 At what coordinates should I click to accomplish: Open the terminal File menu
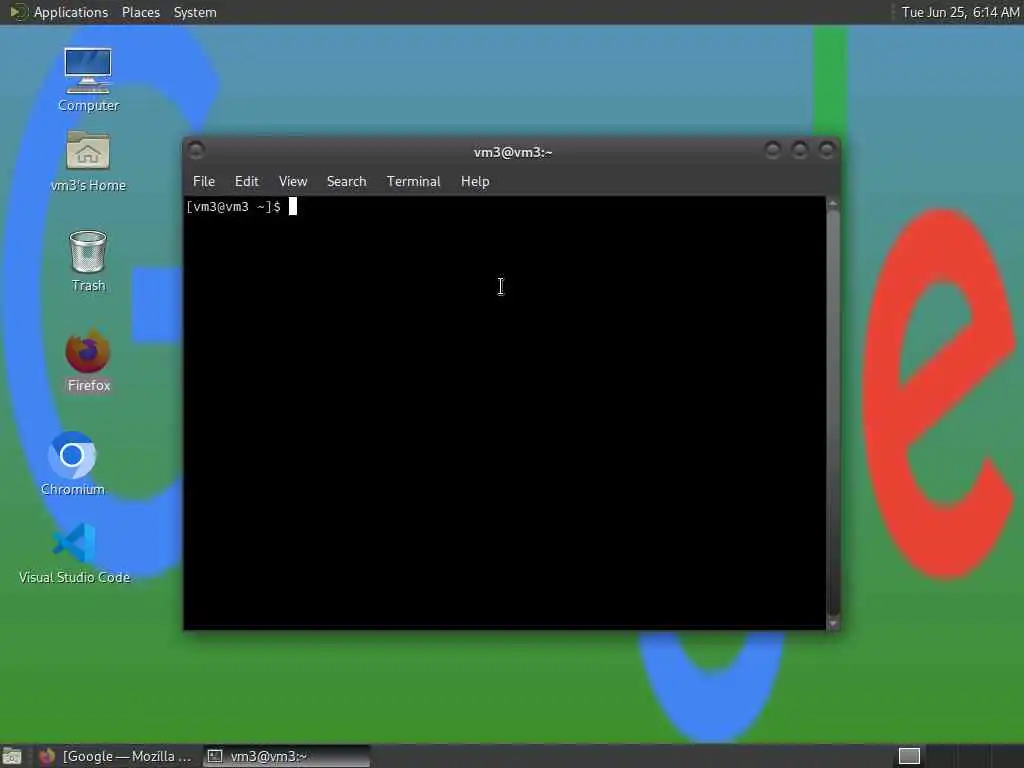click(204, 182)
